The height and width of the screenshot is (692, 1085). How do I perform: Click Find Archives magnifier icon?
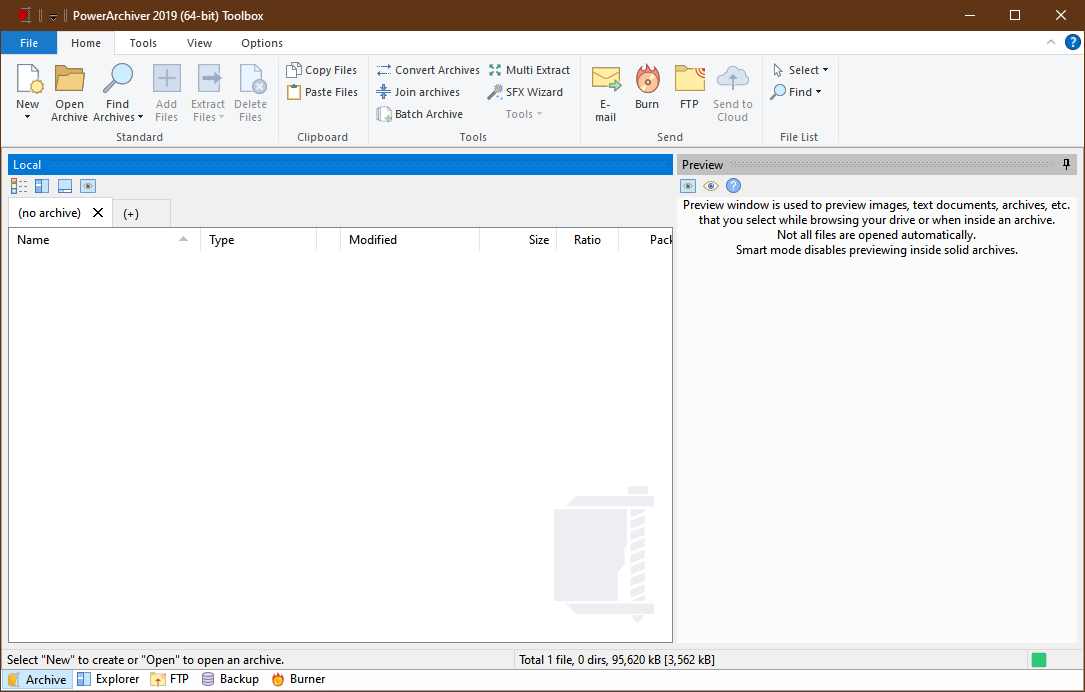tap(118, 78)
